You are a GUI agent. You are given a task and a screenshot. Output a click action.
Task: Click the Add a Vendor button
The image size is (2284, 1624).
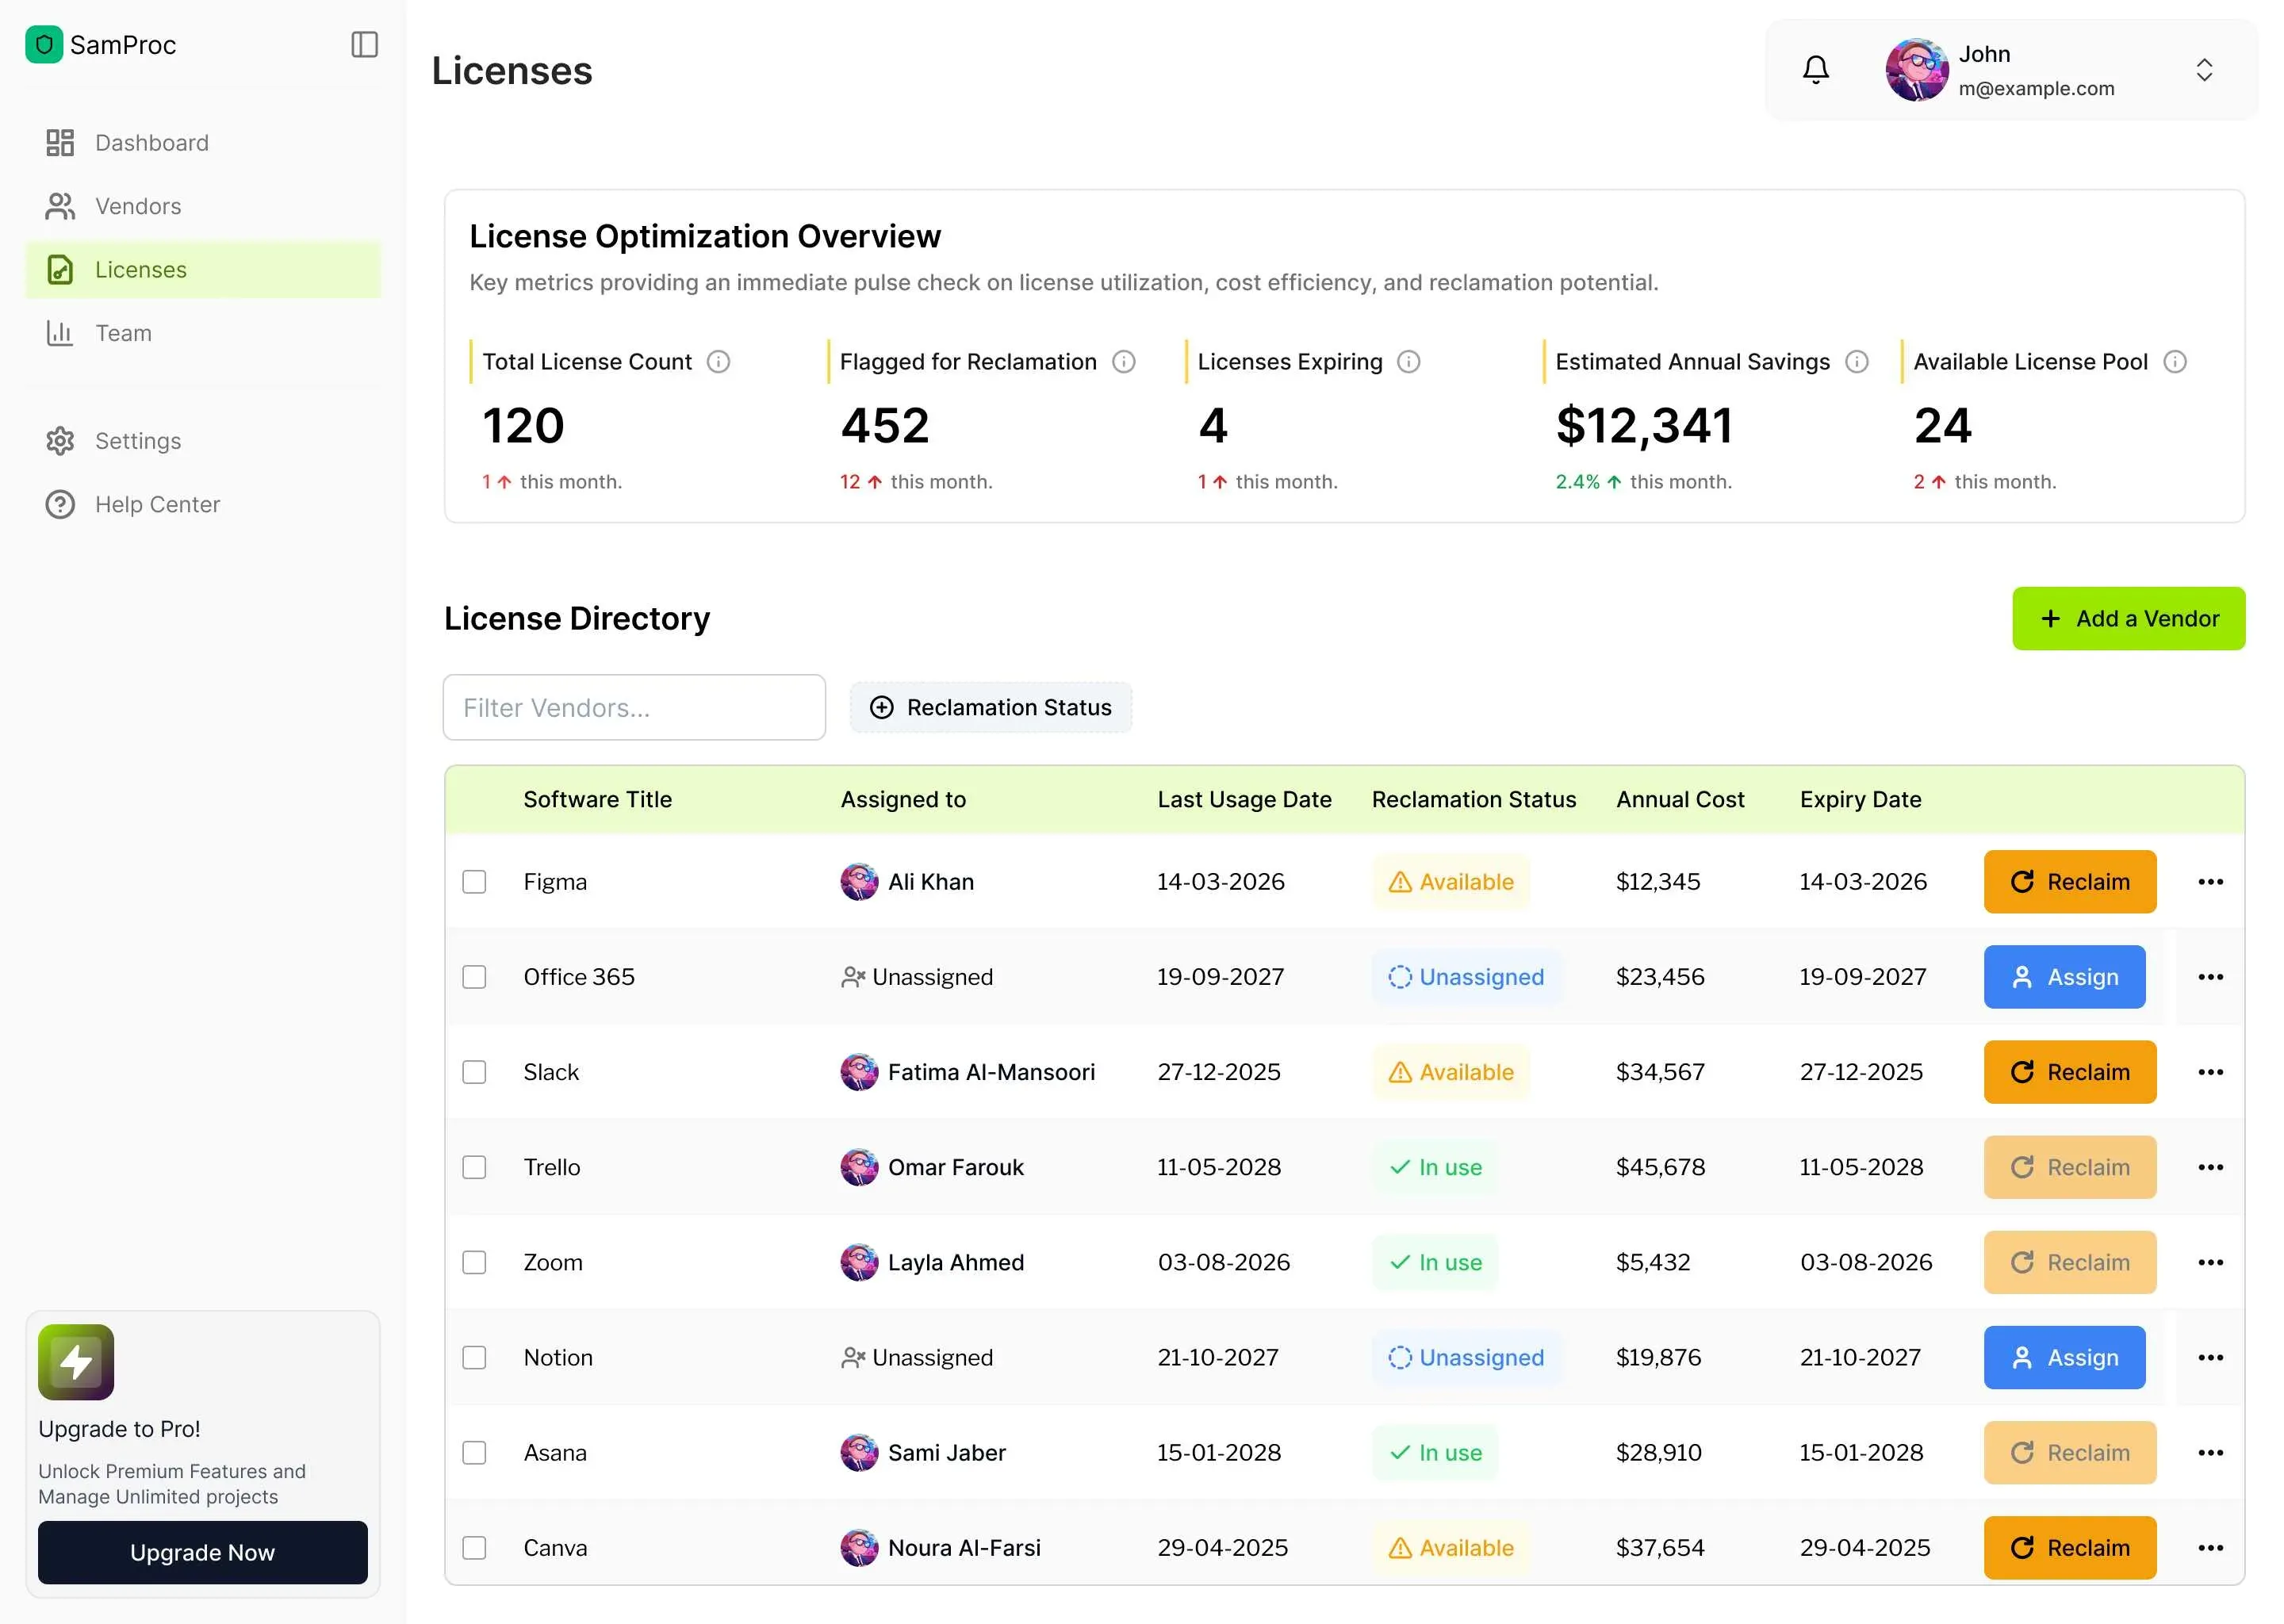click(2128, 619)
